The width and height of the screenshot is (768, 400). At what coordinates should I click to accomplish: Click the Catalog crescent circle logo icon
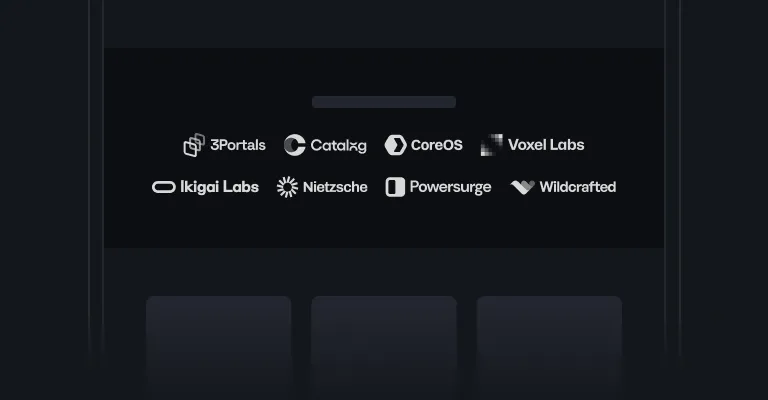coord(295,145)
